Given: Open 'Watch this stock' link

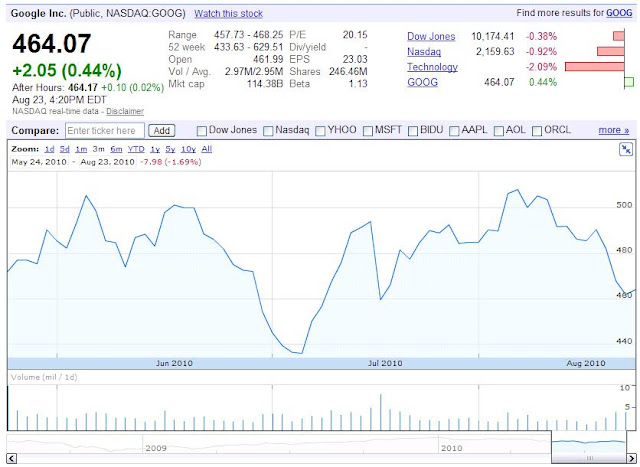Looking at the screenshot, I should (x=228, y=13).
